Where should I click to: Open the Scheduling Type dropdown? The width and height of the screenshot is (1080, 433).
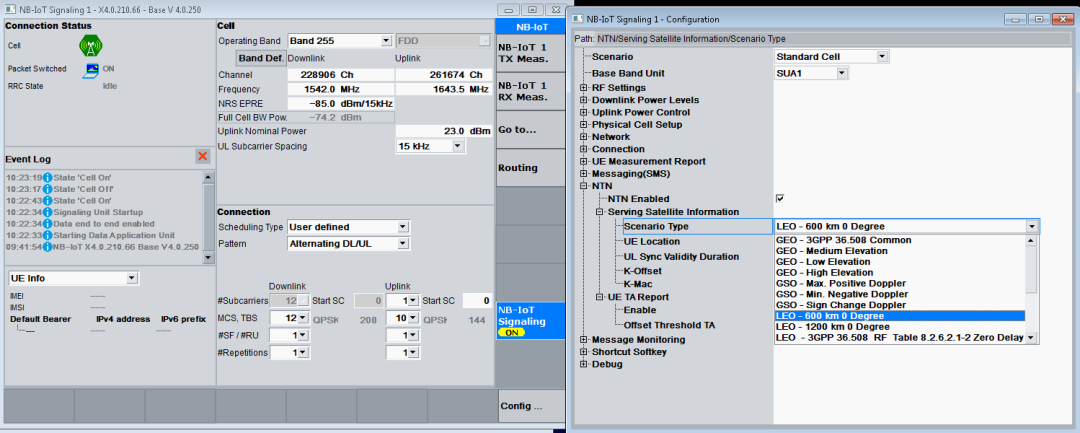(402, 227)
